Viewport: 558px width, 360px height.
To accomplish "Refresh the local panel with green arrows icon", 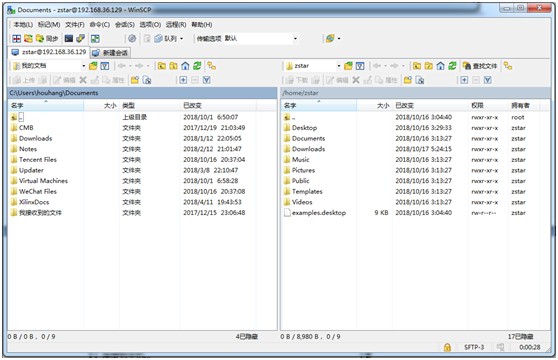I will (x=197, y=66).
